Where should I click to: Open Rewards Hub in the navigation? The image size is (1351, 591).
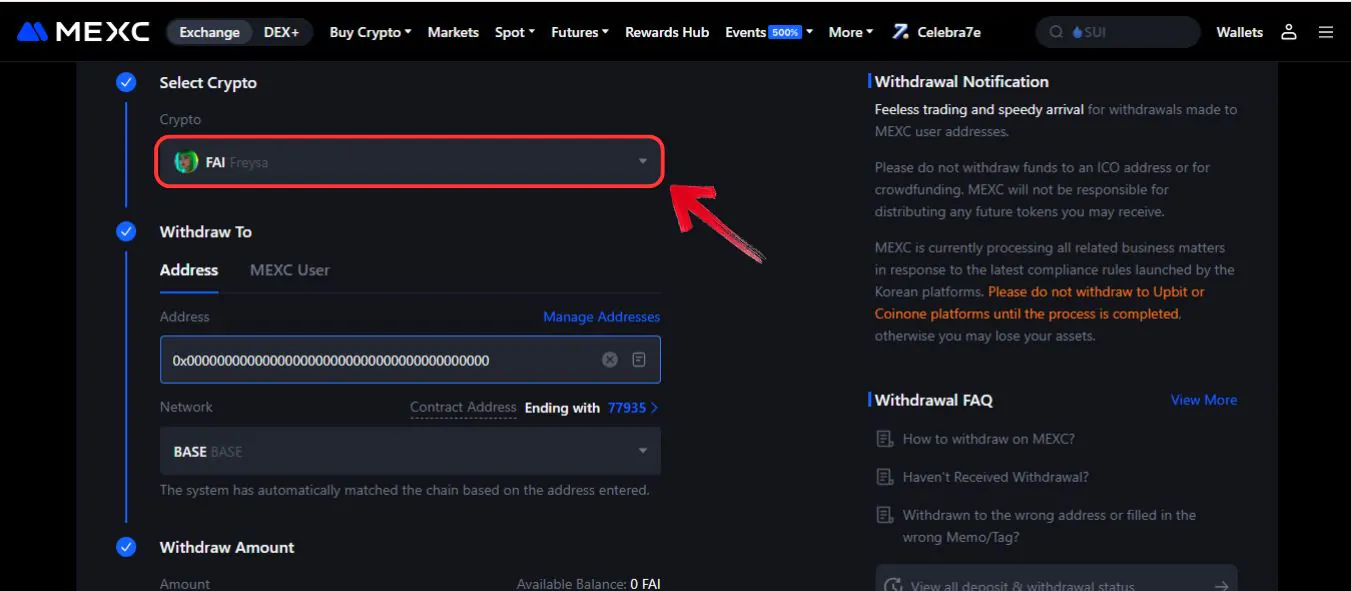click(667, 32)
